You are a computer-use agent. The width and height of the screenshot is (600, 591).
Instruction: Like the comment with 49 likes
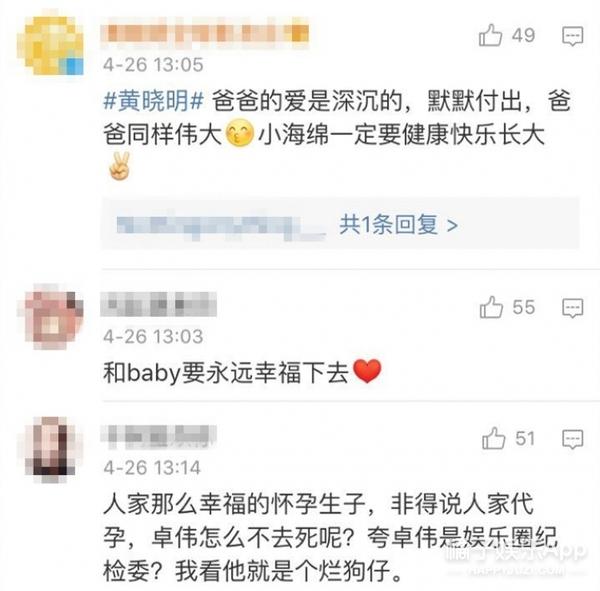(x=490, y=35)
